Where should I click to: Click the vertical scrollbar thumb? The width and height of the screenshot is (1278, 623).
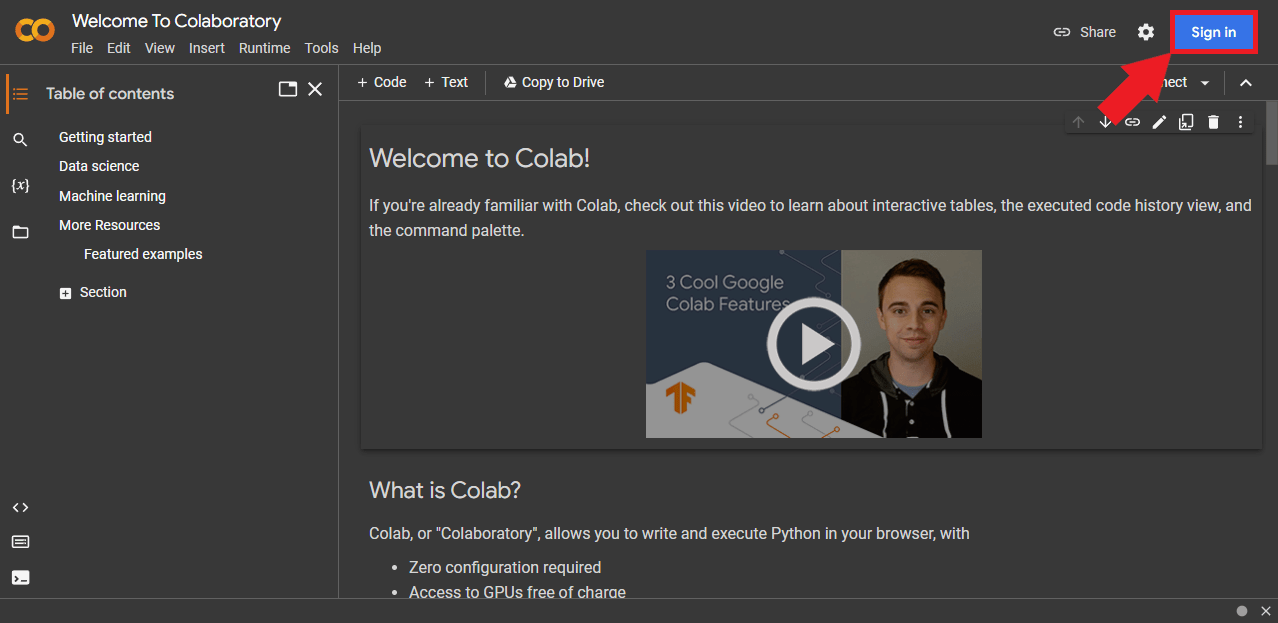pyautogui.click(x=1272, y=132)
